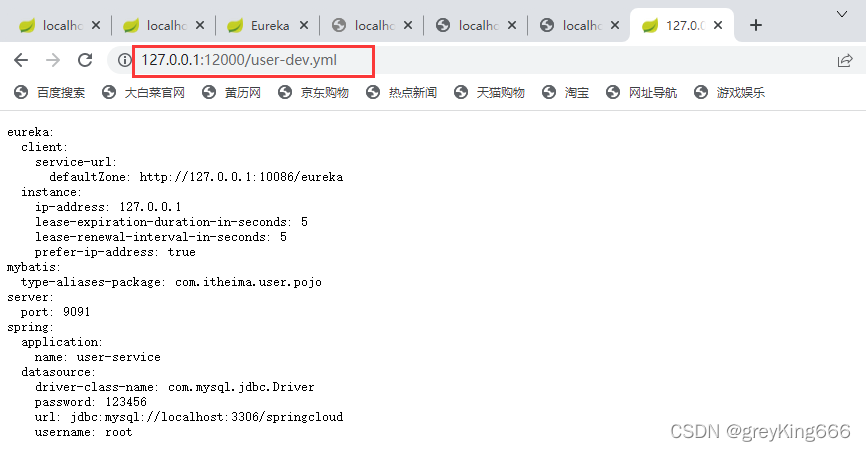Close the Eureka tab
The width and height of the screenshot is (866, 451).
tap(304, 25)
